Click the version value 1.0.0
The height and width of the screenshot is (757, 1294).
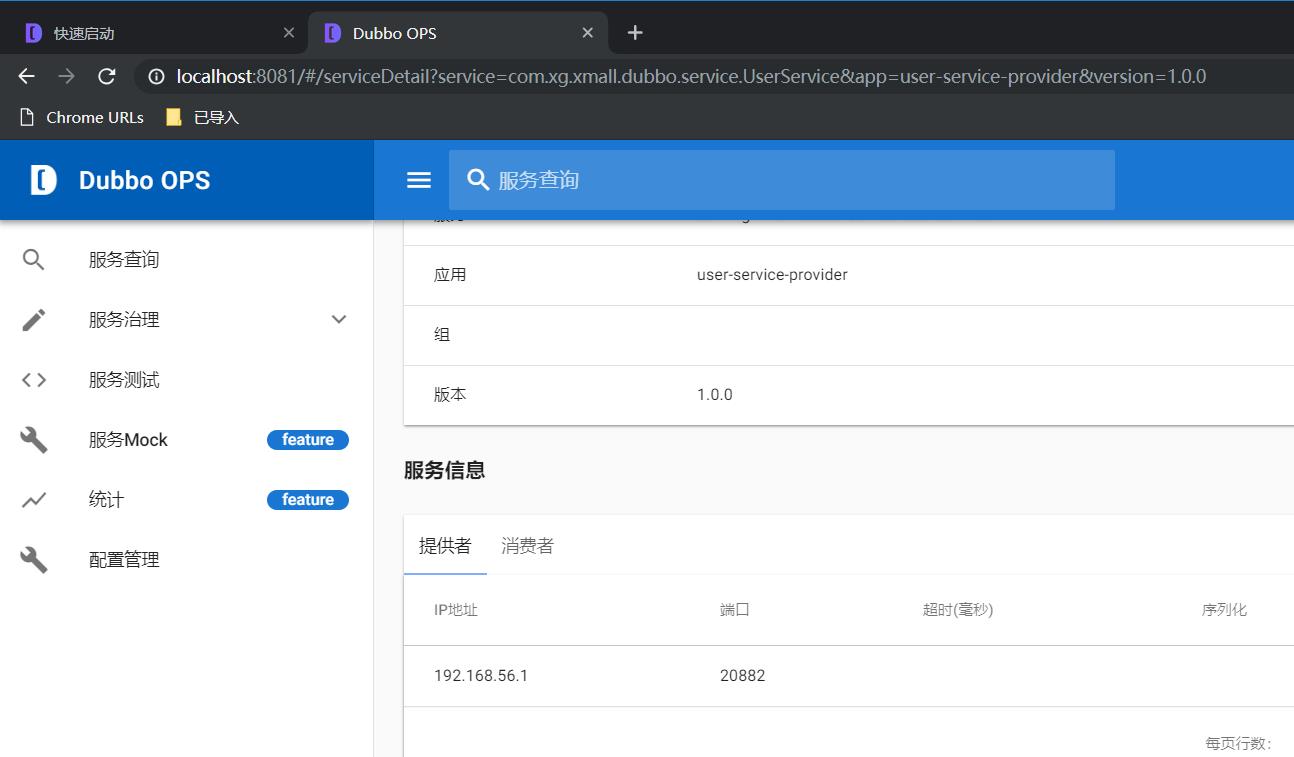coord(715,395)
